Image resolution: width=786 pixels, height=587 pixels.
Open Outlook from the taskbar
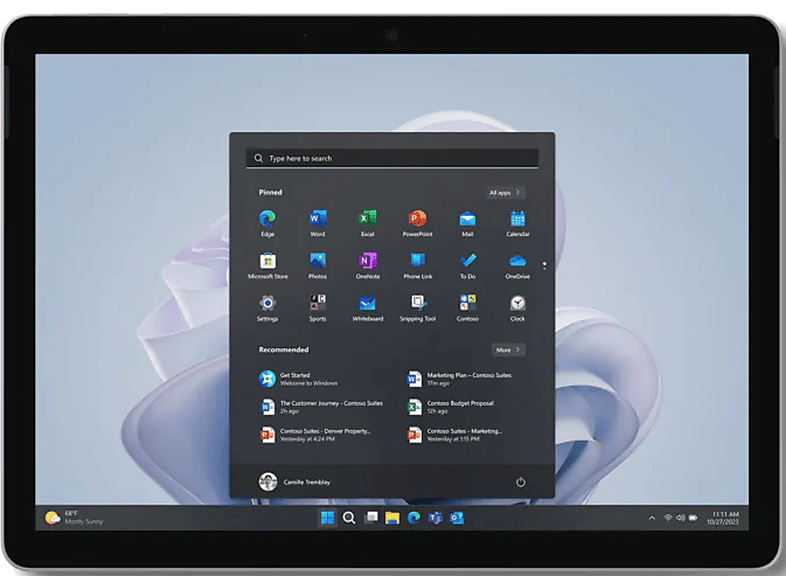point(457,517)
